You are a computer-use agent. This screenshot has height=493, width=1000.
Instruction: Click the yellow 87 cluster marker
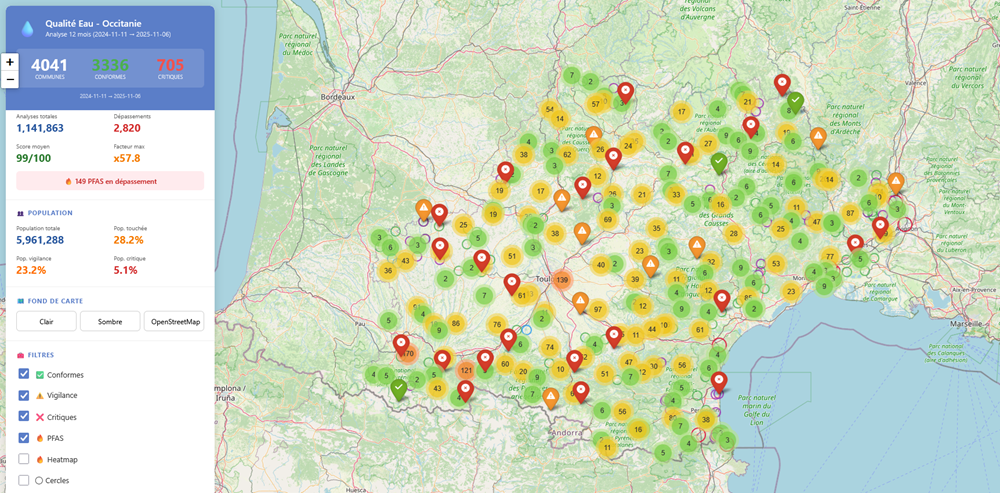click(x=850, y=213)
